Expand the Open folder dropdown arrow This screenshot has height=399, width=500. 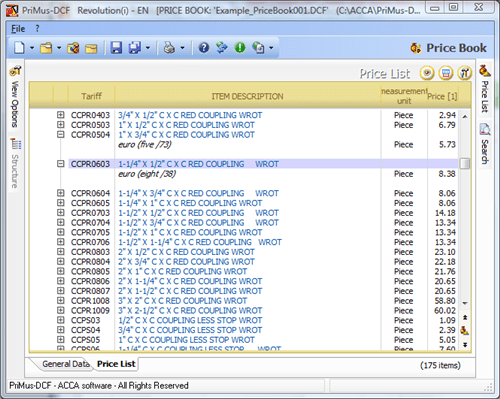(59, 48)
